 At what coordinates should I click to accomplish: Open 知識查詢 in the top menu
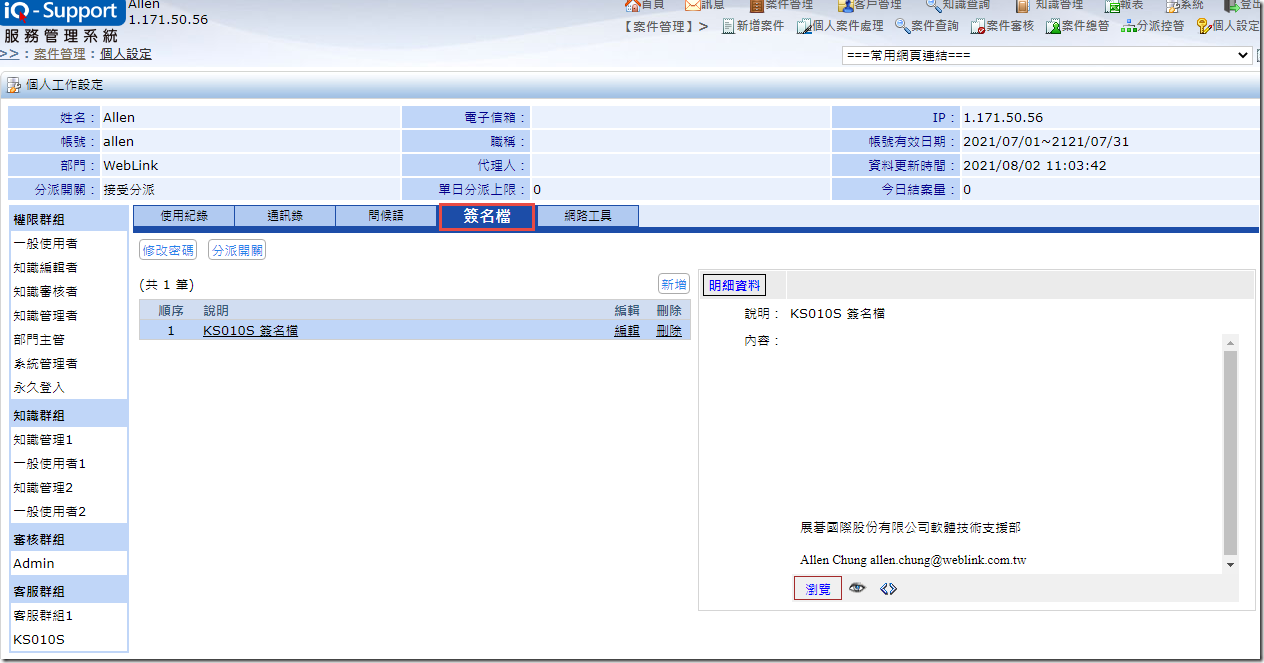tap(958, 5)
